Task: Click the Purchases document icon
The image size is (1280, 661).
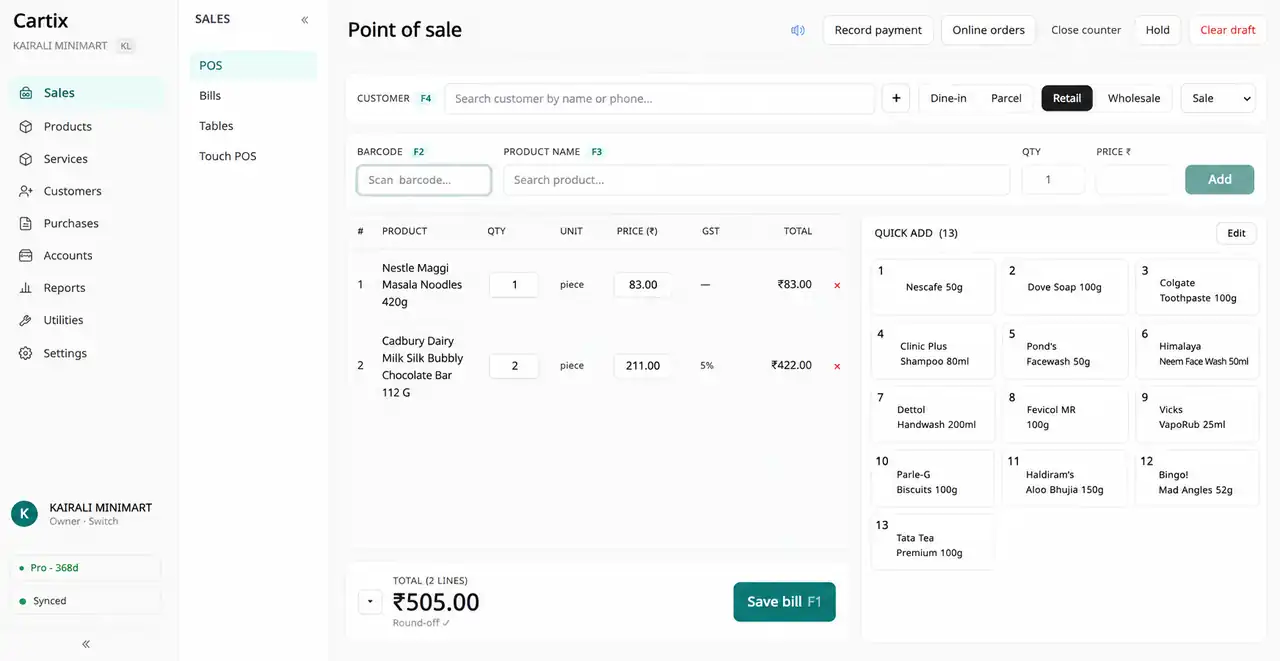Action: tap(25, 223)
